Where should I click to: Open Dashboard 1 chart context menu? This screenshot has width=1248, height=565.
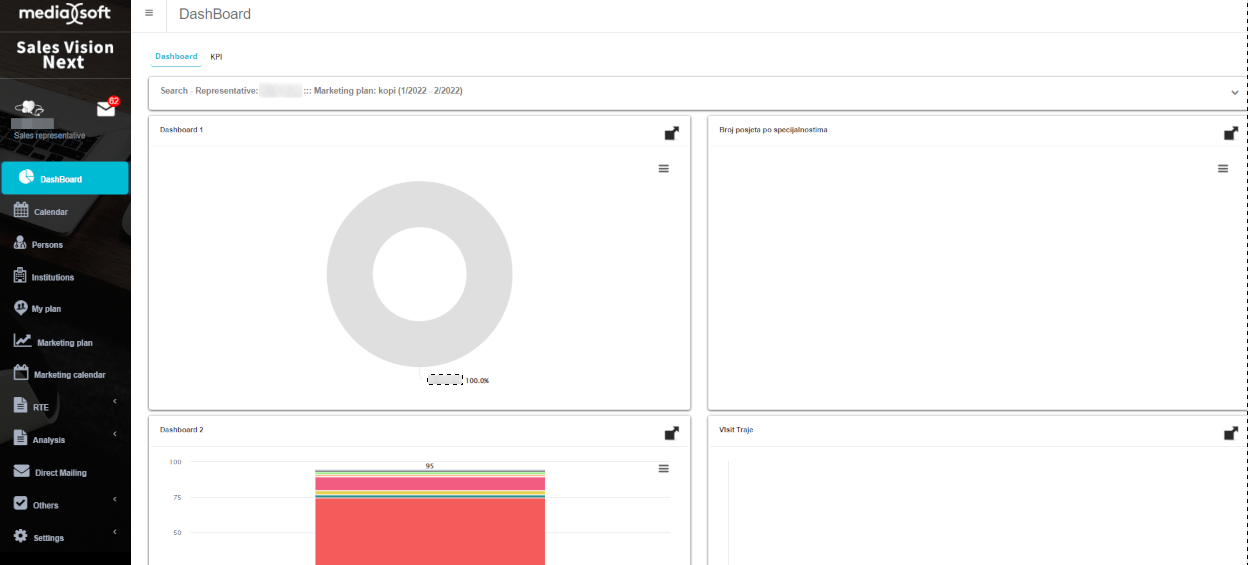pyautogui.click(x=663, y=169)
